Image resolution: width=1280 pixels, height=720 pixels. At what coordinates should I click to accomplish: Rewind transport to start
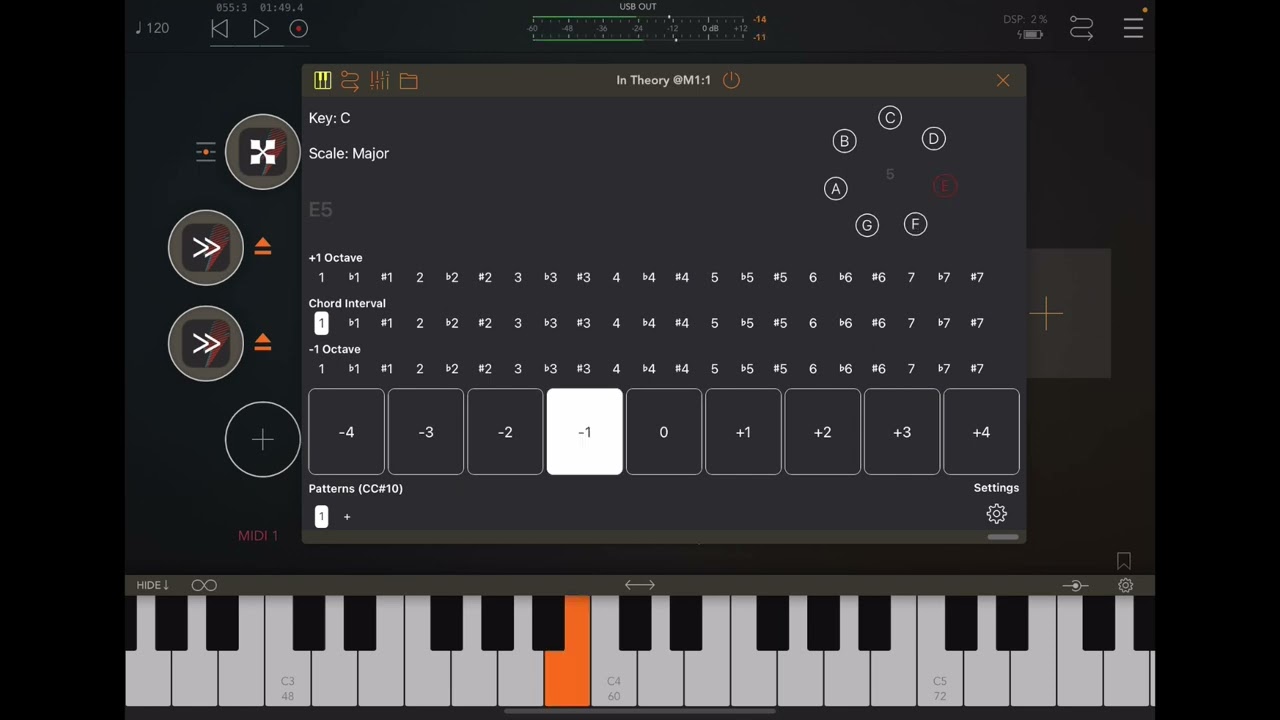point(220,29)
